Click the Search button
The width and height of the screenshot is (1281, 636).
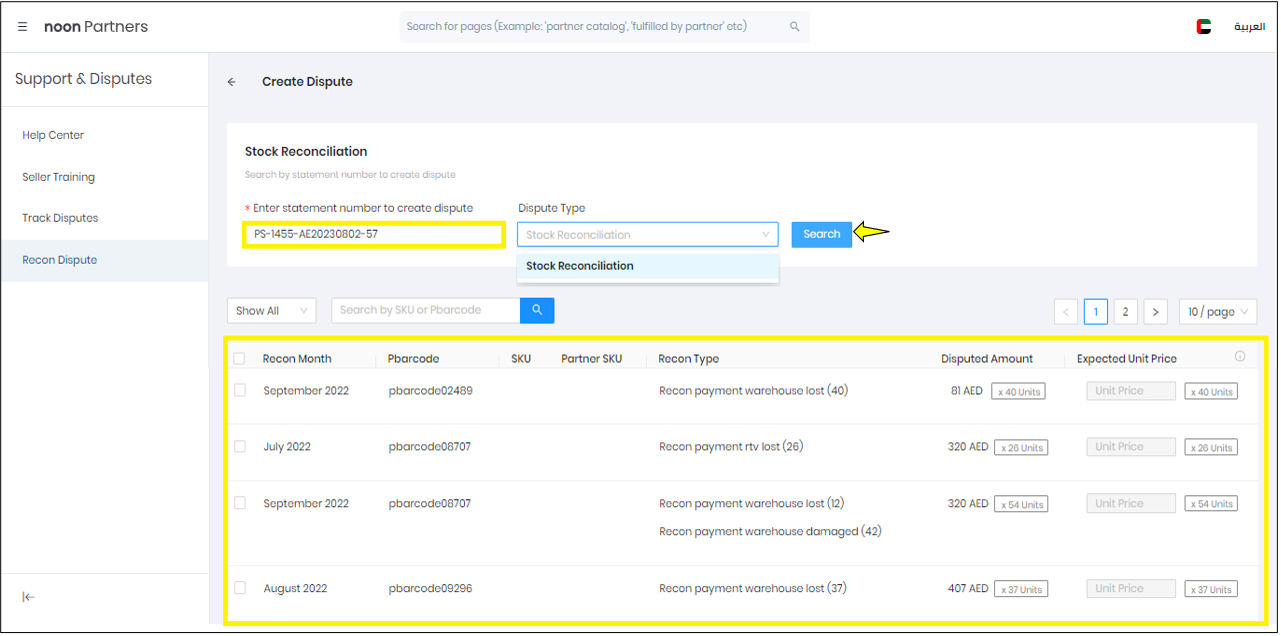(x=821, y=234)
